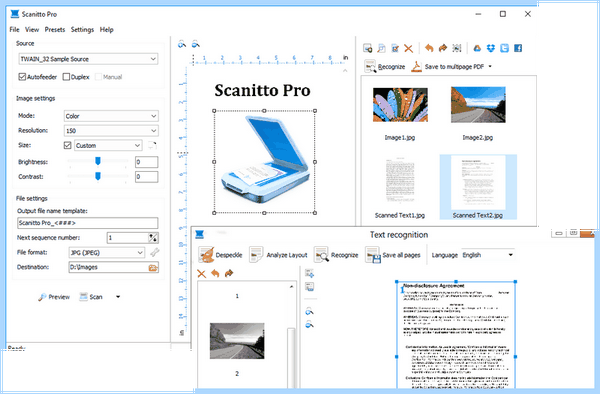The image size is (600, 394).
Task: Click the Analyze Layout icon
Action: click(x=256, y=255)
